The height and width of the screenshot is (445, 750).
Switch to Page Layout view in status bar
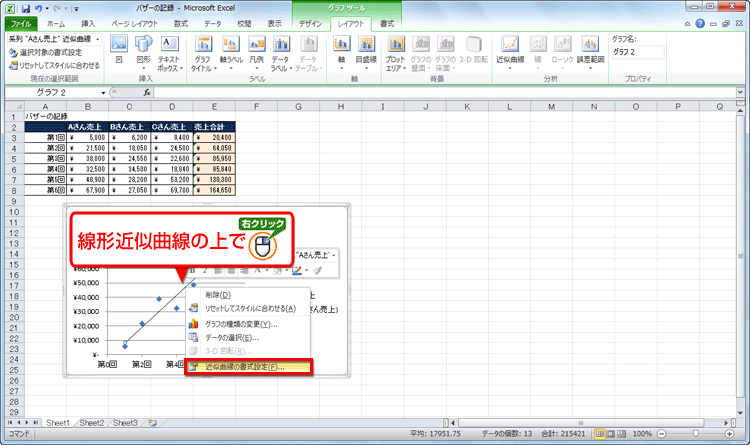[x=610, y=434]
